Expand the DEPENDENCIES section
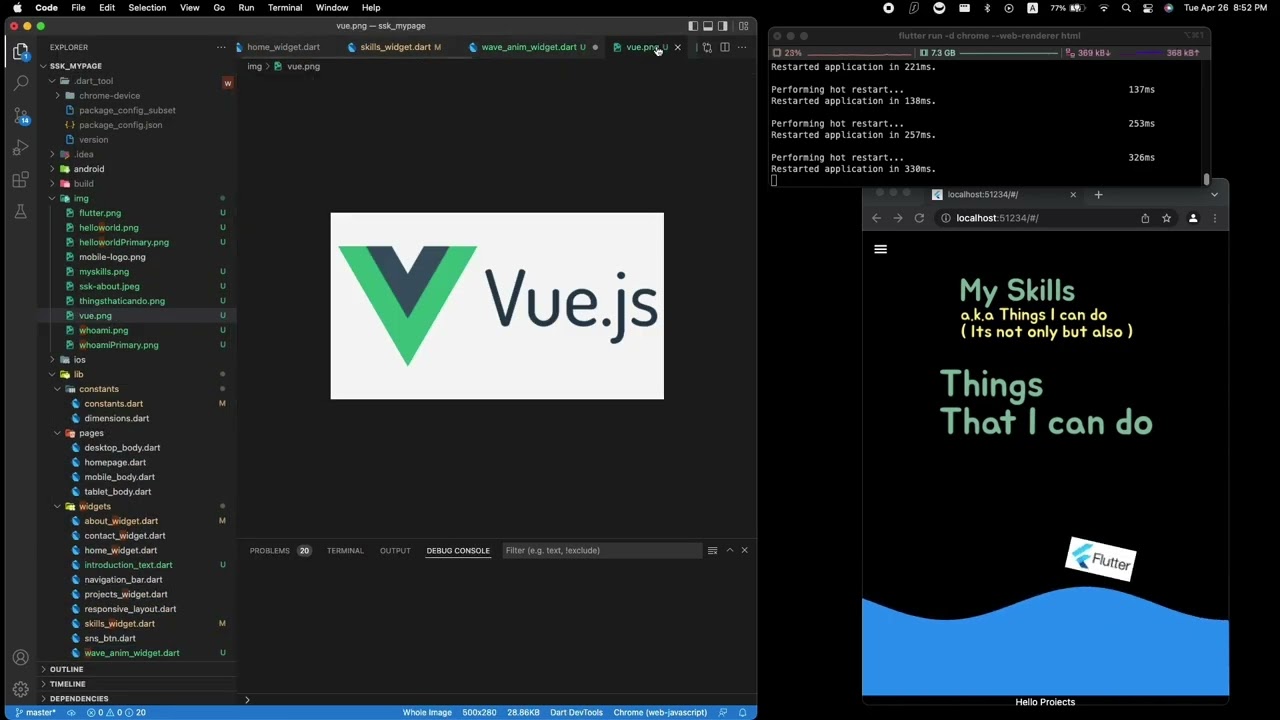The width and height of the screenshot is (1280, 720). [78, 698]
